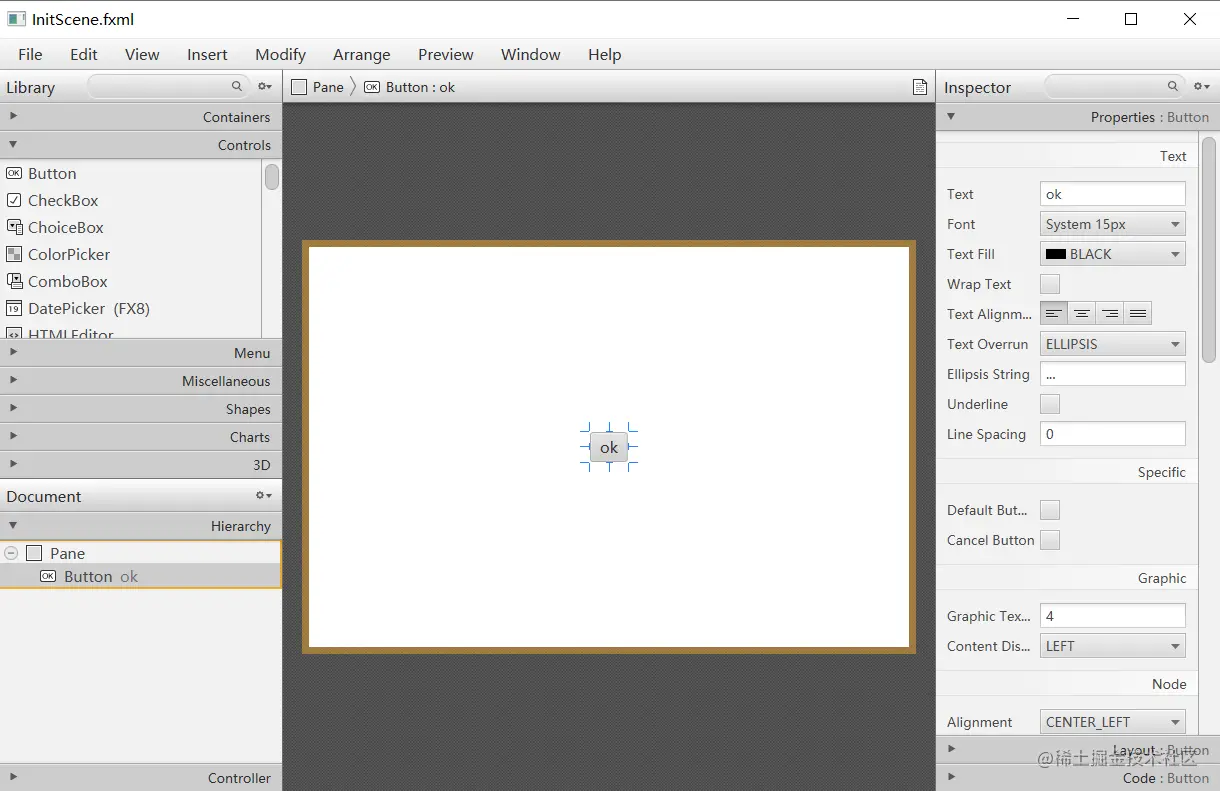Click the center text alignment icon
The width and height of the screenshot is (1220, 791).
point(1081,312)
